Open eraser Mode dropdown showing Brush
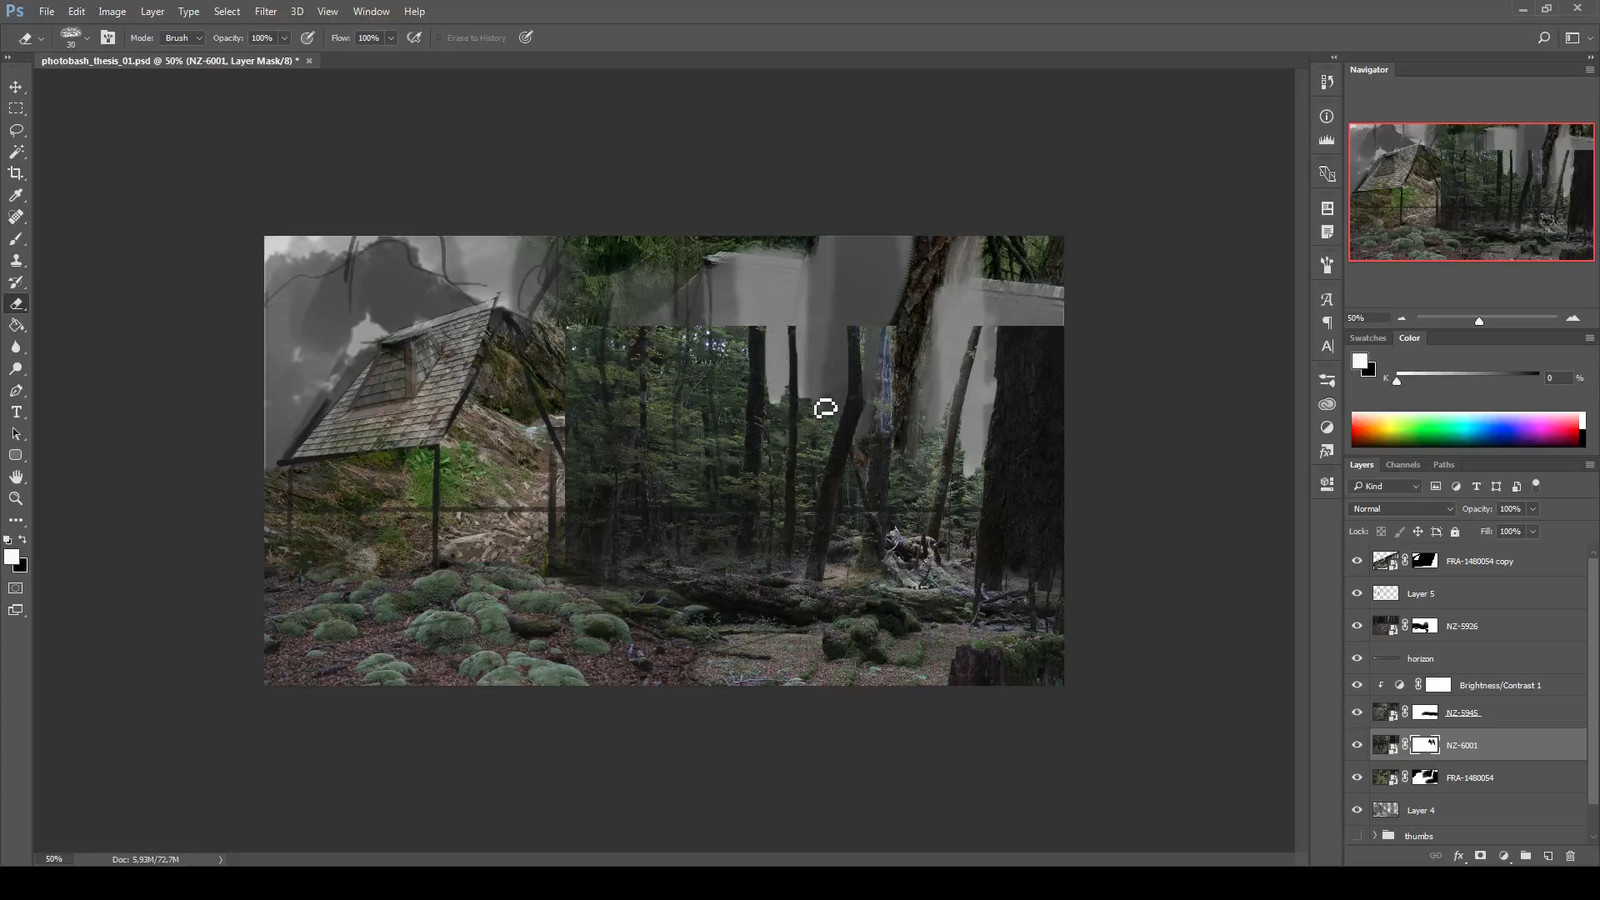 point(183,38)
